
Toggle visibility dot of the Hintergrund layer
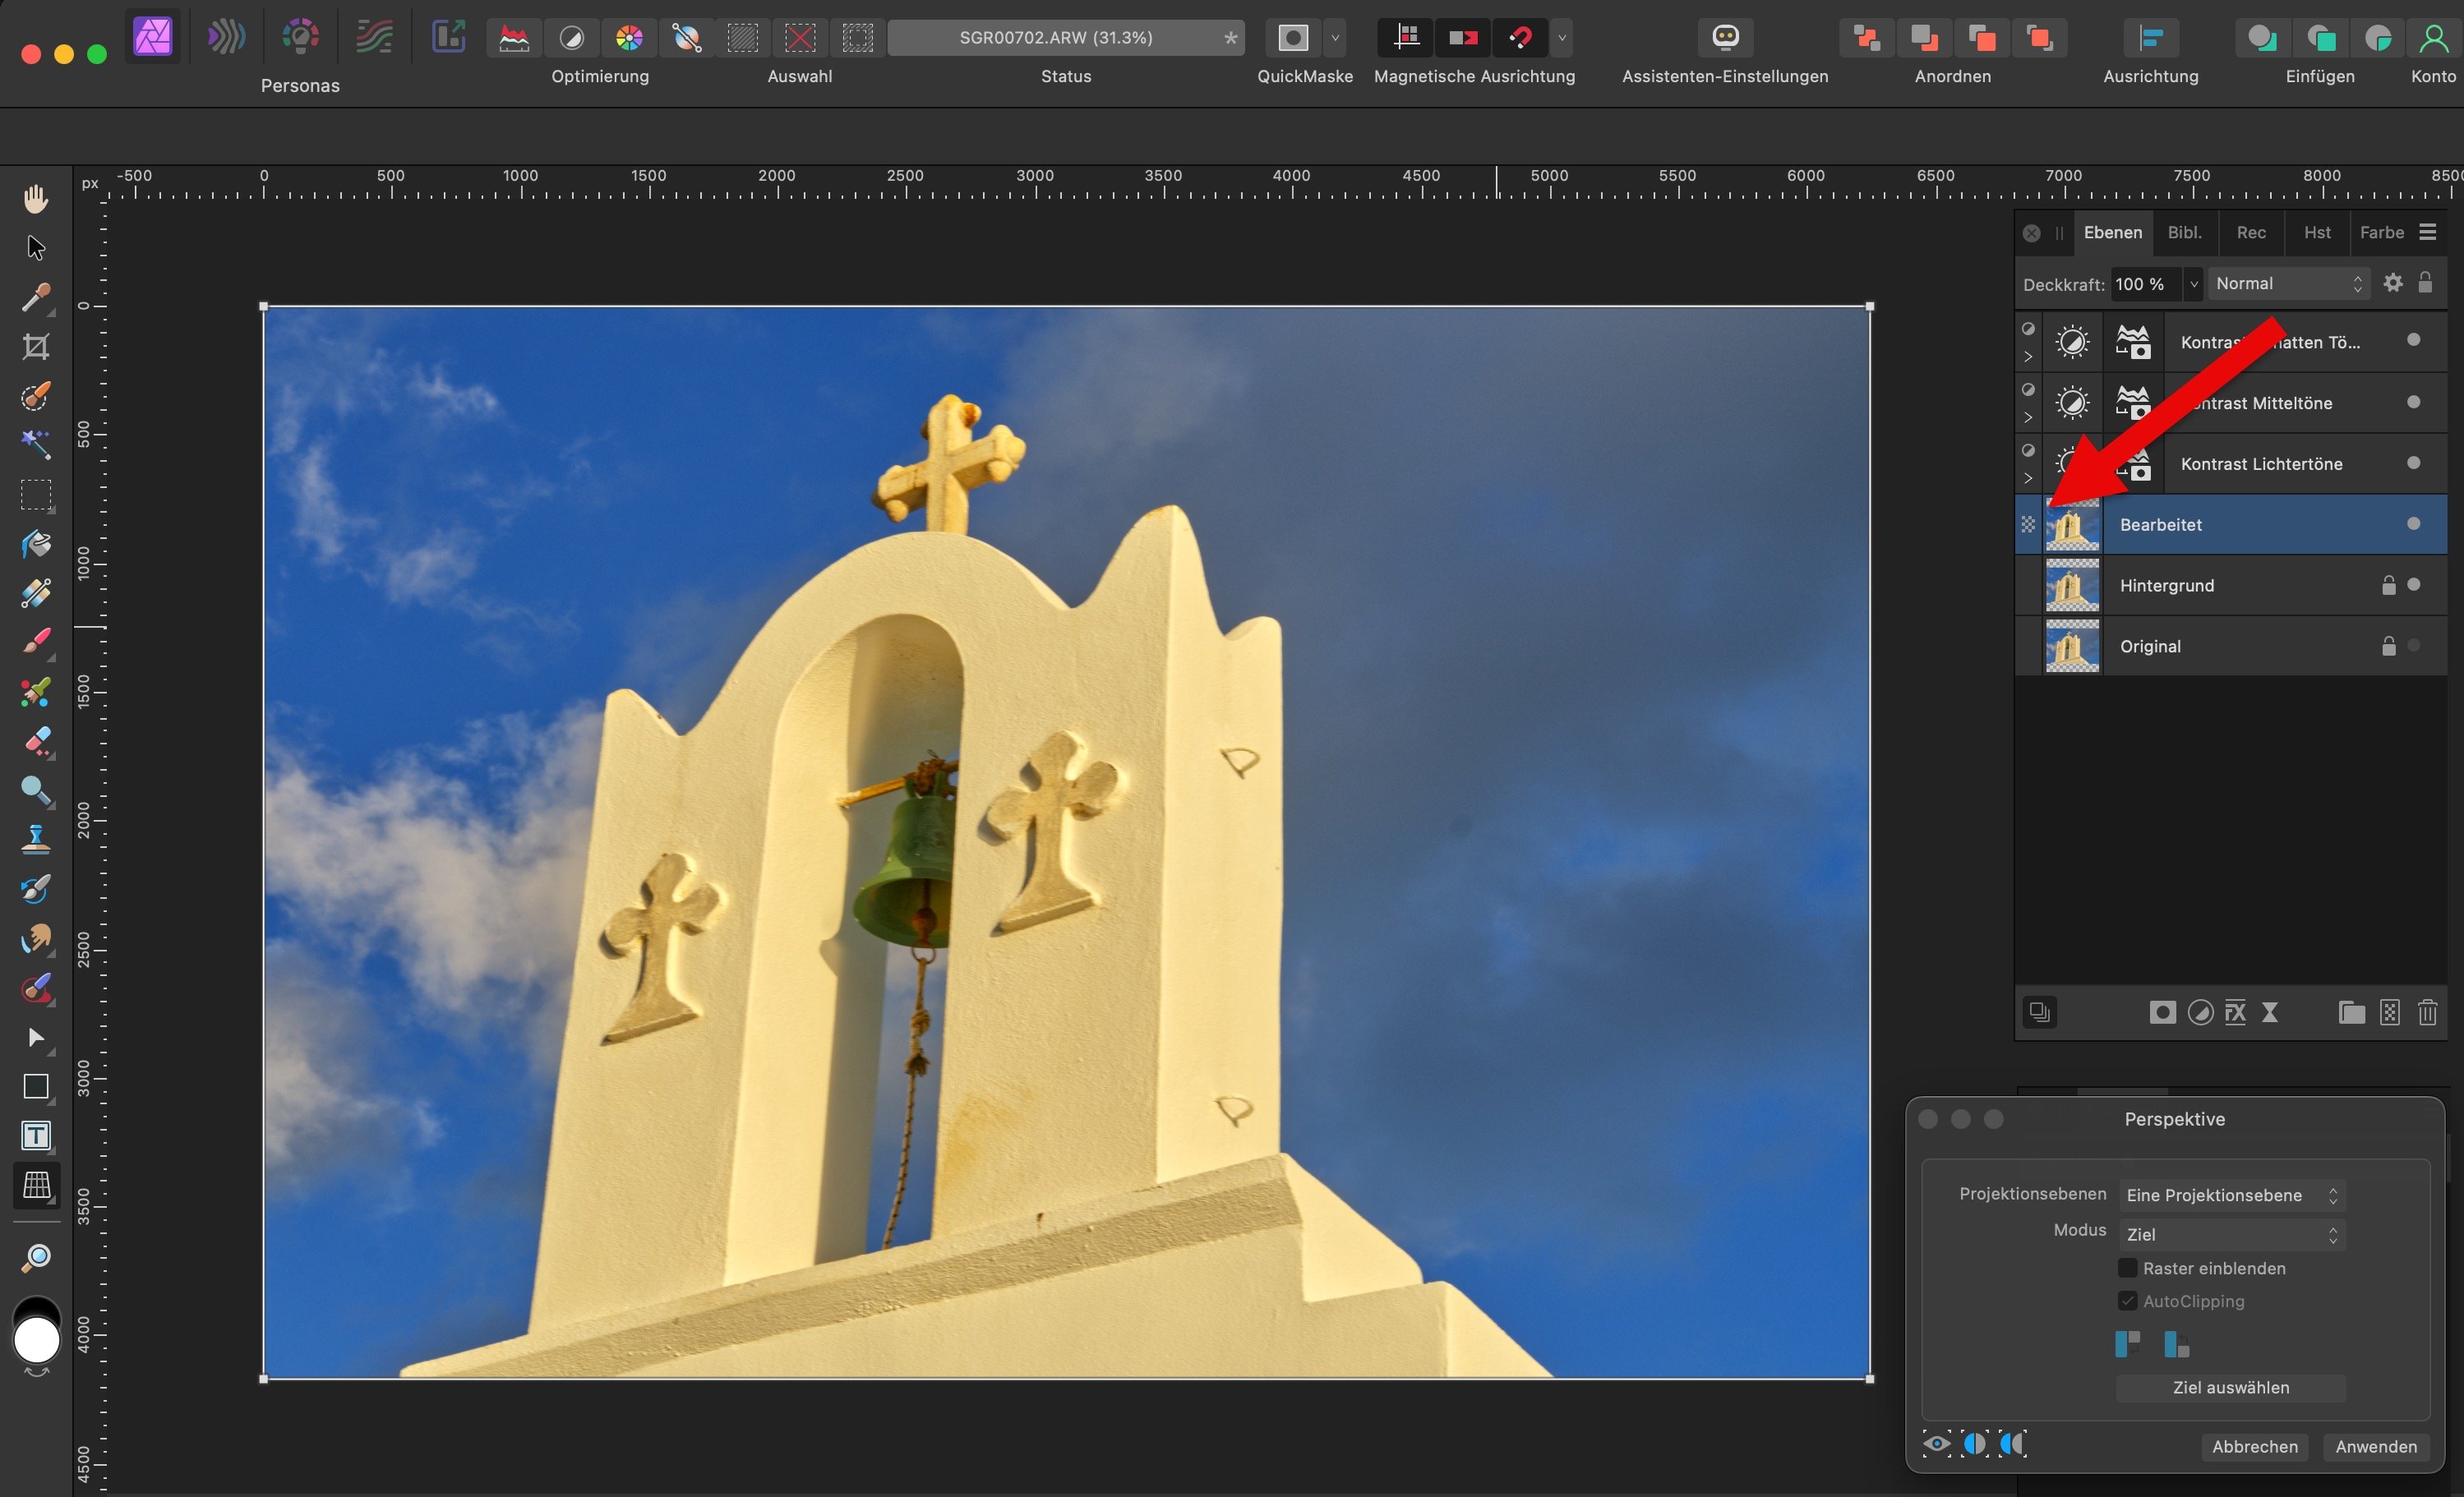pyautogui.click(x=2414, y=585)
